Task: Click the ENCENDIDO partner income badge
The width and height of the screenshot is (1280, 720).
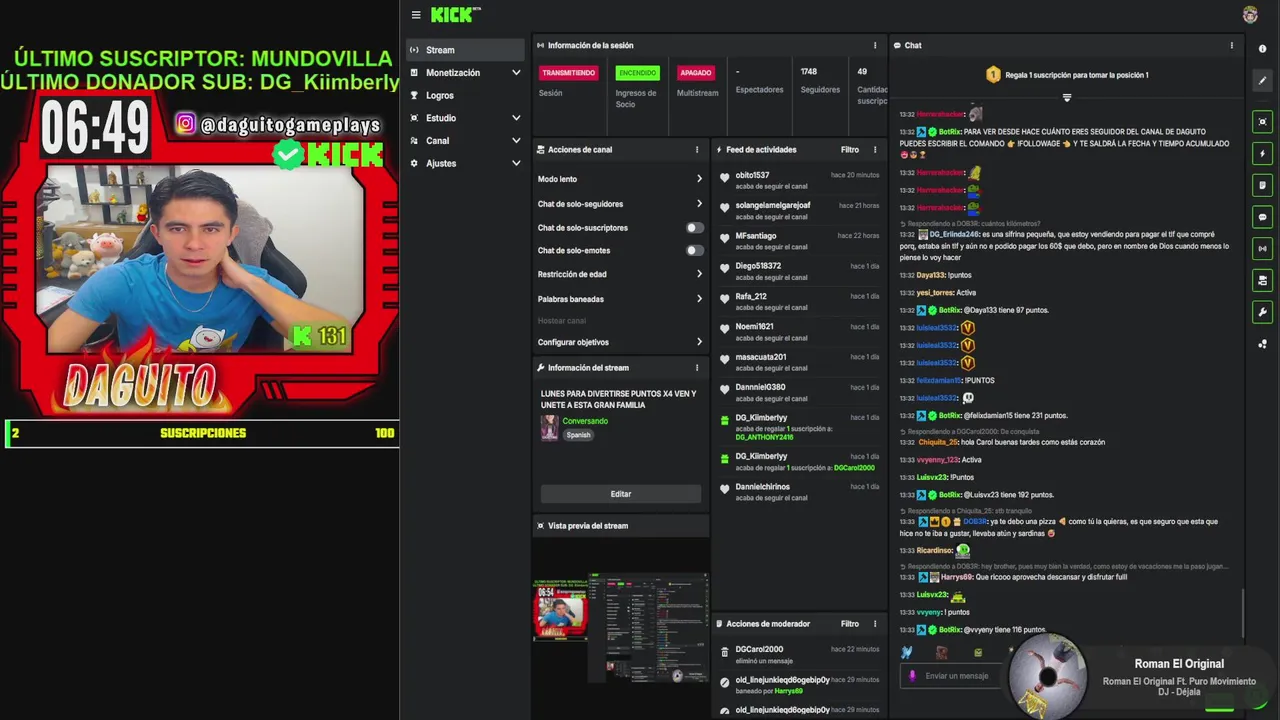Action: pyautogui.click(x=638, y=73)
